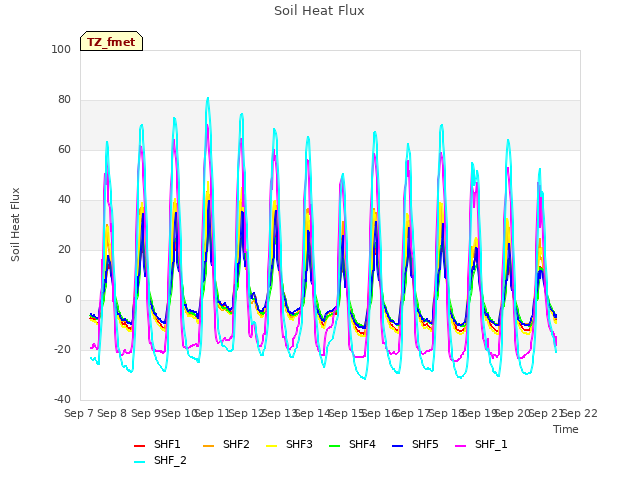
Task: Click the SHF1 red legend swatch
Action: coord(140,446)
